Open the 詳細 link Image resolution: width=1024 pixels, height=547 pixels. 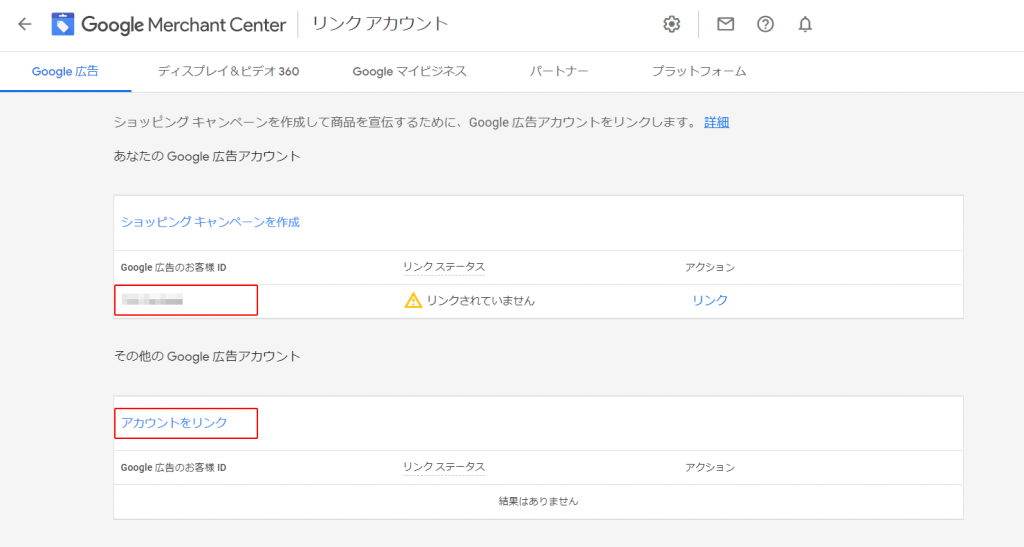[x=716, y=122]
